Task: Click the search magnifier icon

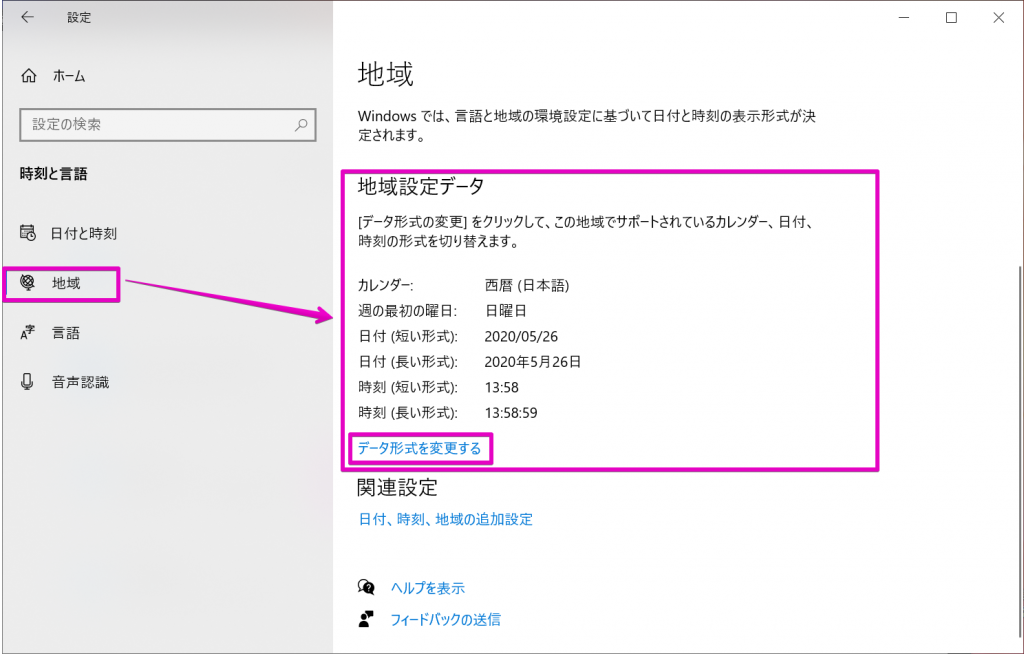Action: [x=301, y=125]
